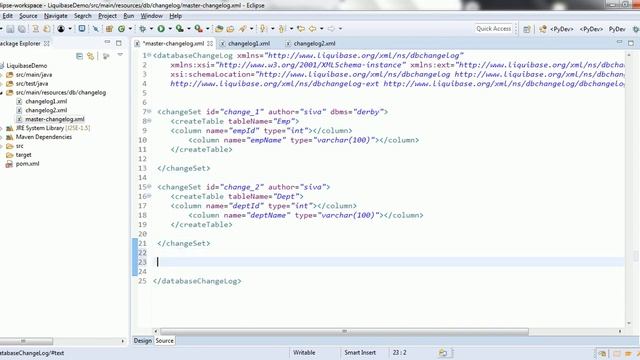Open the Forward history dropdown arrow
This screenshot has height=360, width=640.
[340, 29]
